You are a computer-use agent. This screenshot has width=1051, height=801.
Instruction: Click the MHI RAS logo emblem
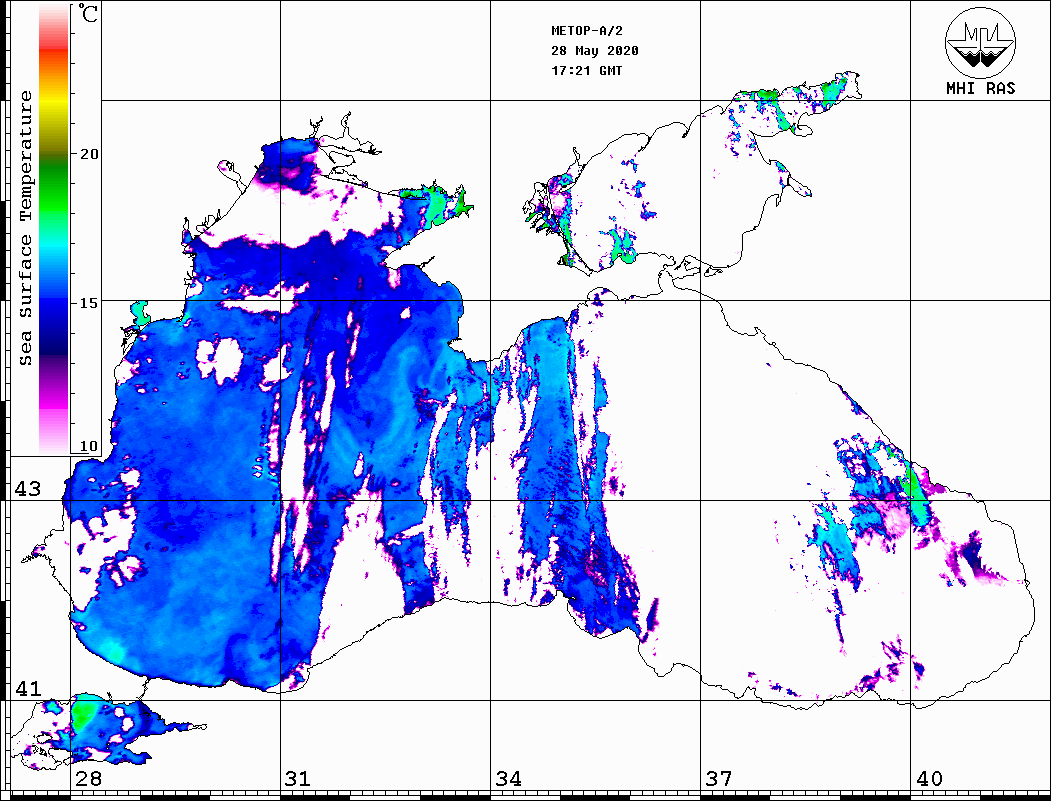(x=980, y=40)
